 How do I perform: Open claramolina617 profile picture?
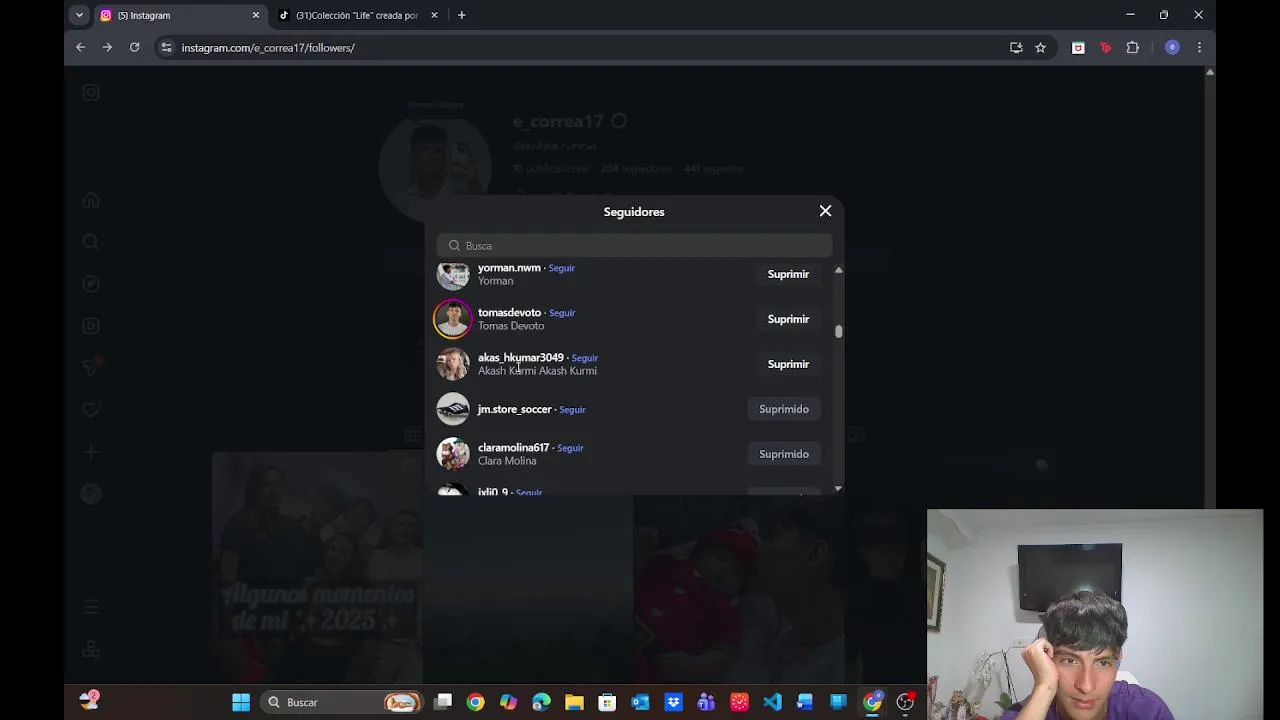(453, 454)
